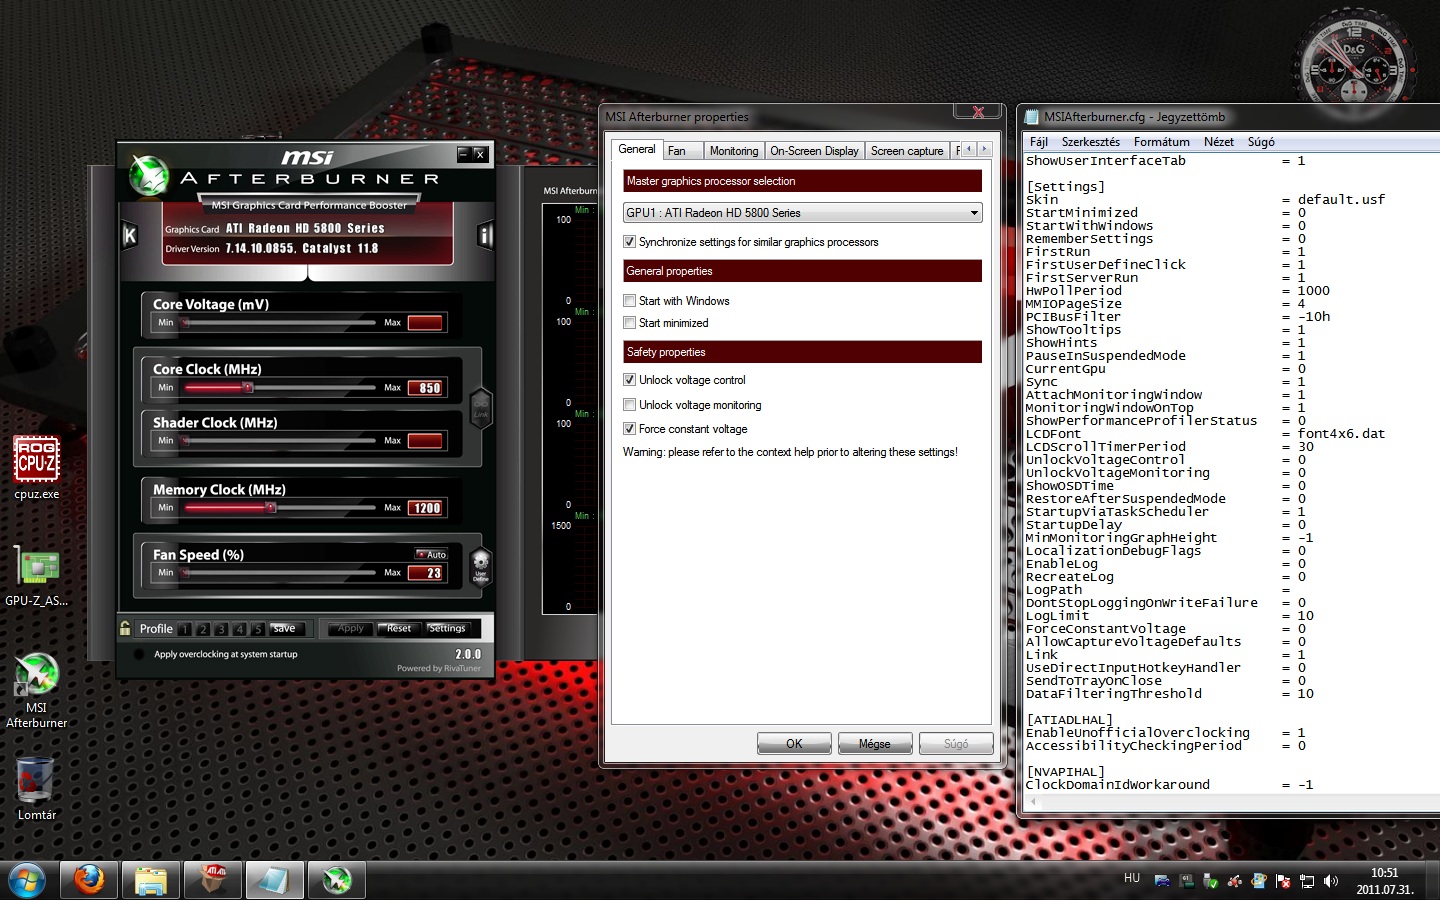The width and height of the screenshot is (1440, 900).
Task: Click the Core Clock value field 850
Action: (426, 388)
